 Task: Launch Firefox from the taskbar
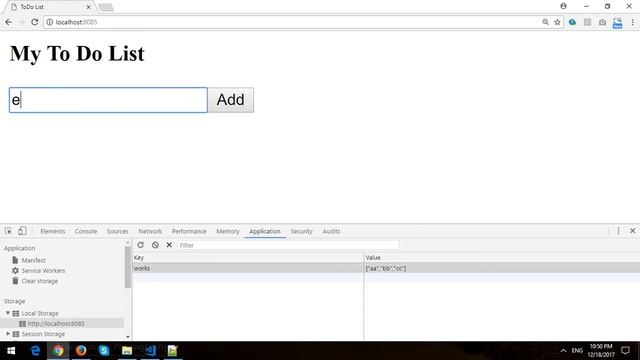click(81, 351)
